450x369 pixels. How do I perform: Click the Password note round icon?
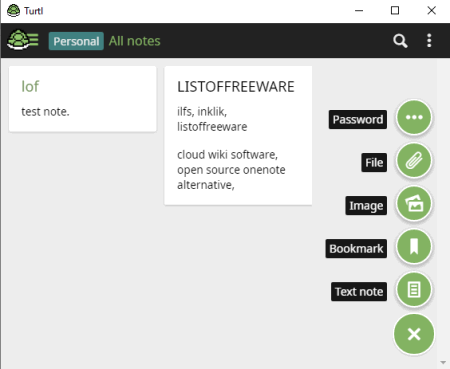point(414,117)
